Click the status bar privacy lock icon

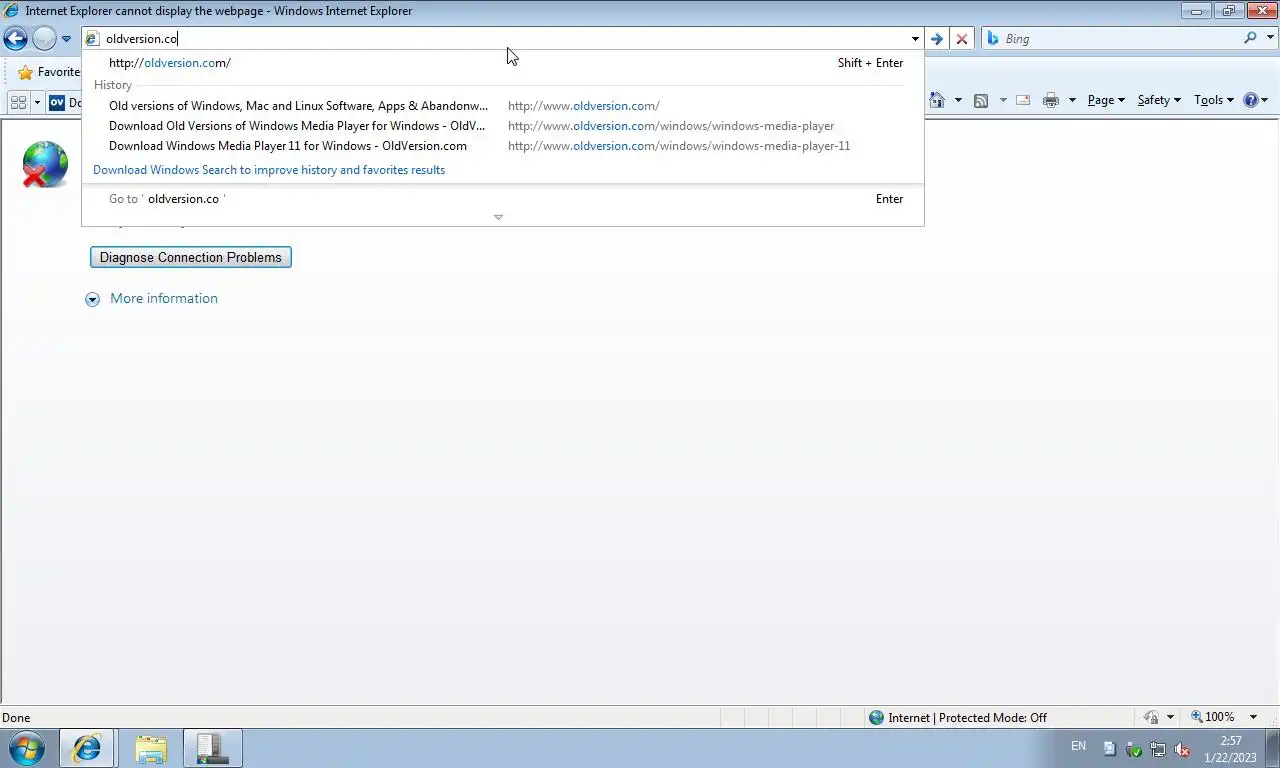[1152, 717]
